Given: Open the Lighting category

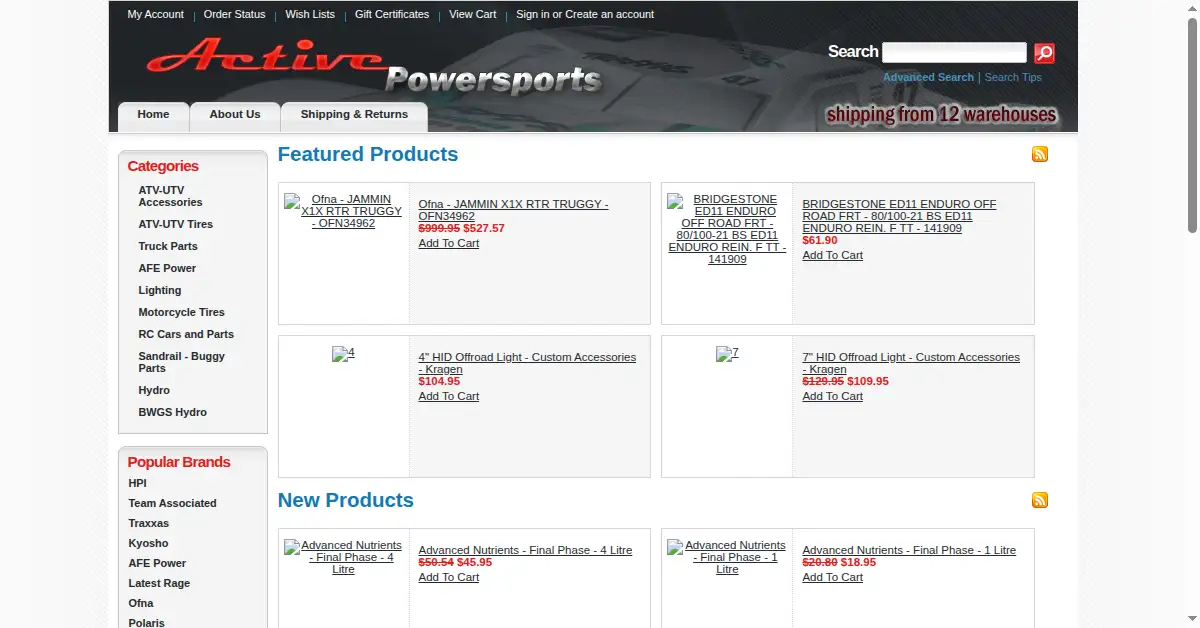Looking at the screenshot, I should tap(160, 290).
